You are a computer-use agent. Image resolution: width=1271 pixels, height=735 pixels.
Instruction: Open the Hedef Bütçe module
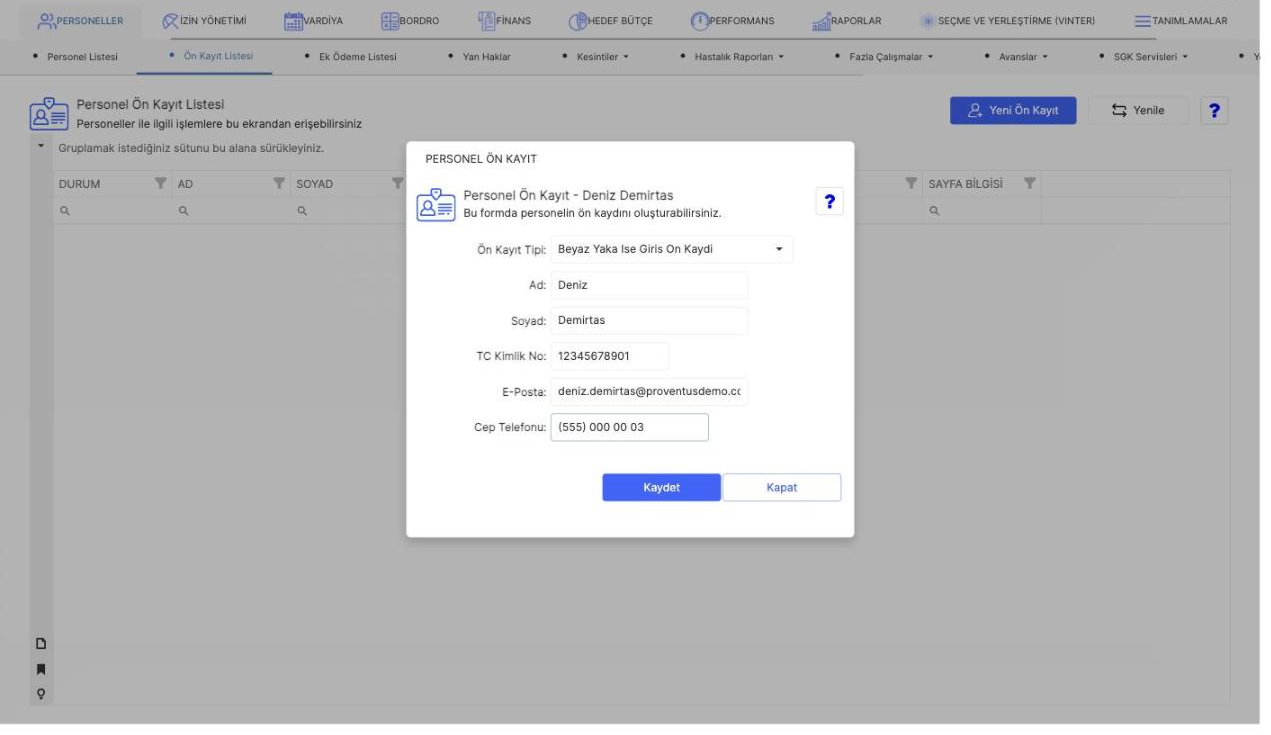pos(610,21)
